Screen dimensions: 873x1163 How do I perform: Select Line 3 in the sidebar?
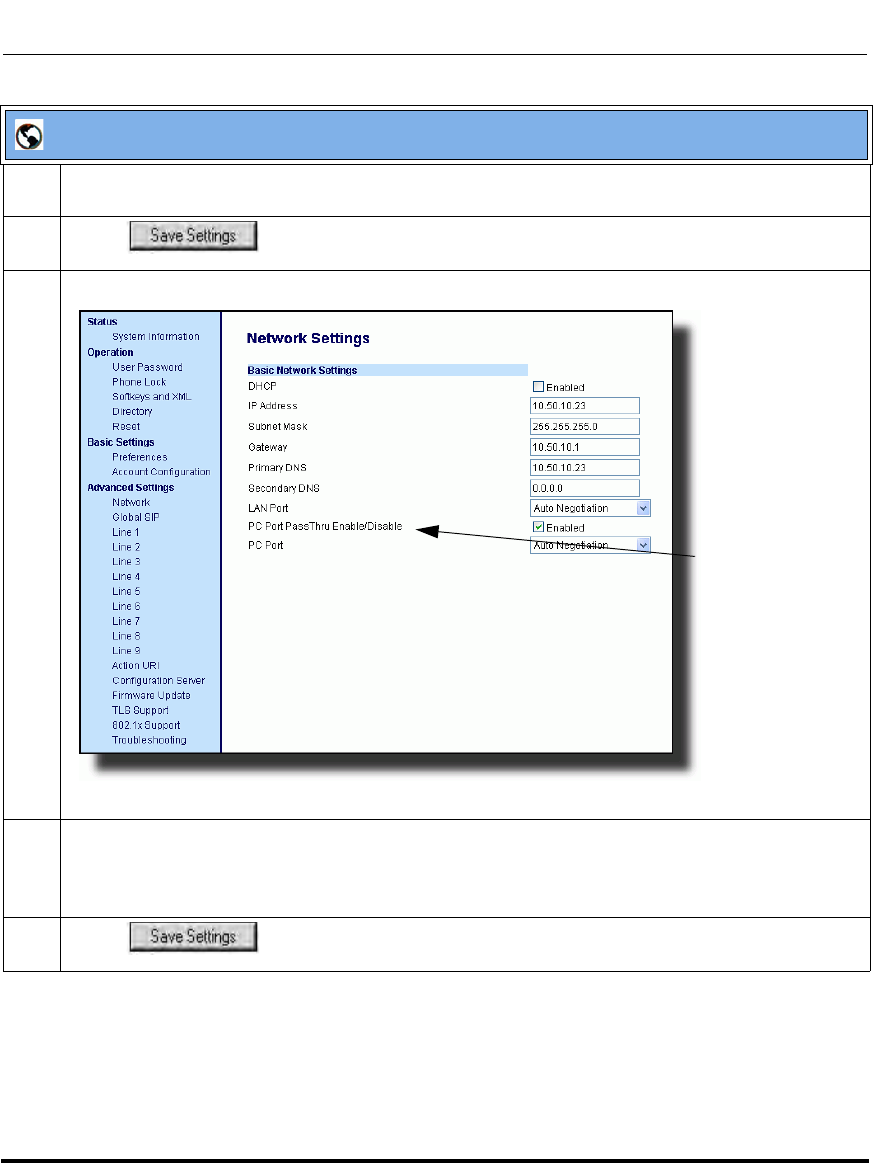(x=126, y=561)
